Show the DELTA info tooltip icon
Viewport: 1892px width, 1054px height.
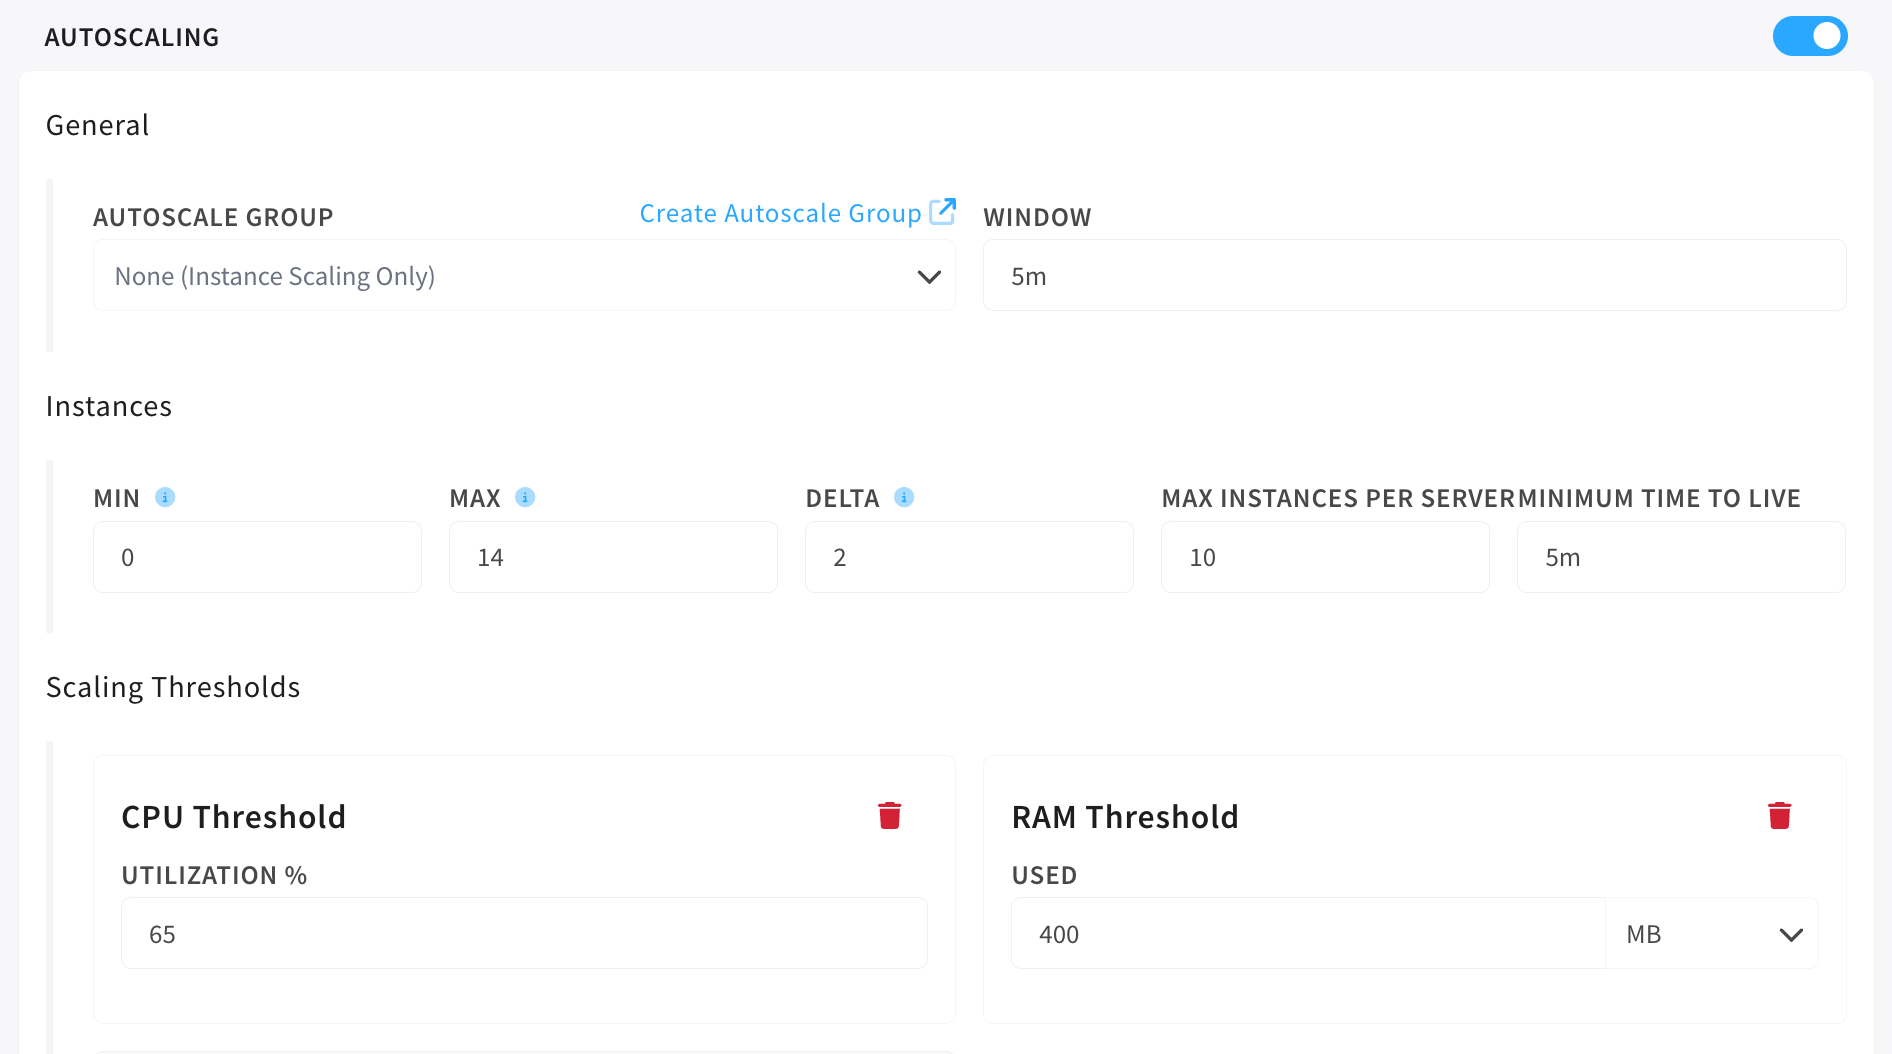click(x=904, y=498)
